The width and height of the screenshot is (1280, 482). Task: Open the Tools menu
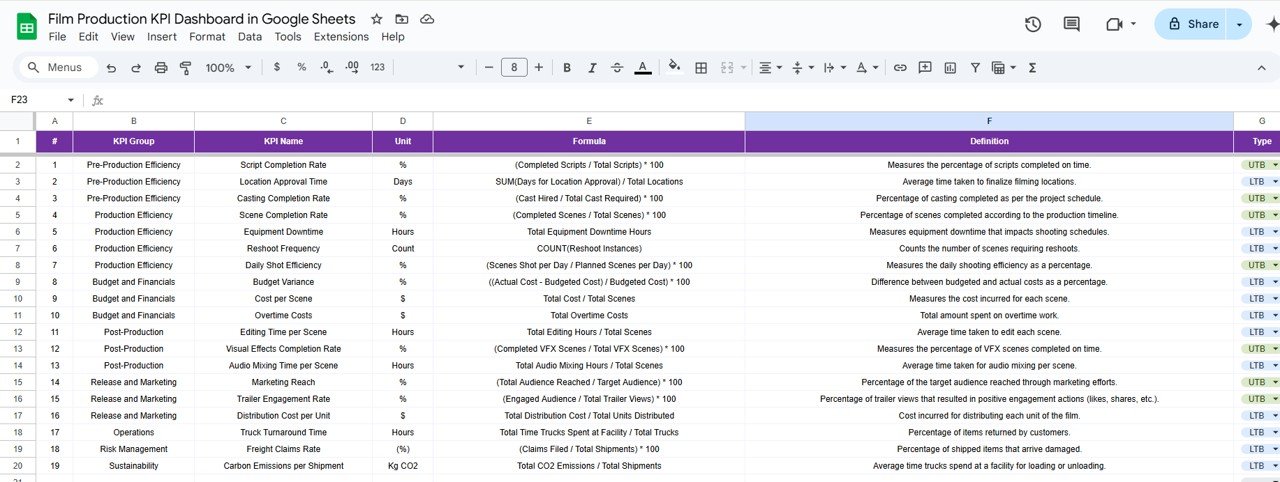pos(288,36)
